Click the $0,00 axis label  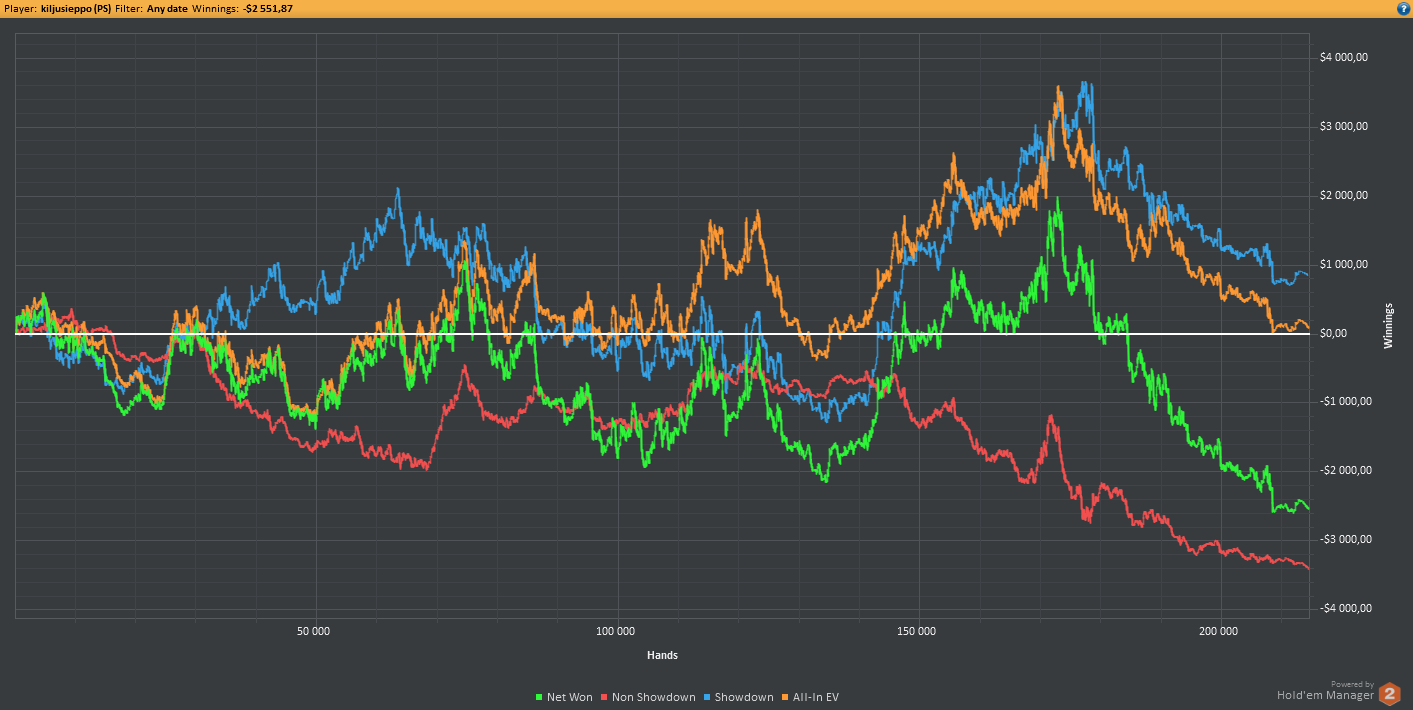click(1333, 333)
